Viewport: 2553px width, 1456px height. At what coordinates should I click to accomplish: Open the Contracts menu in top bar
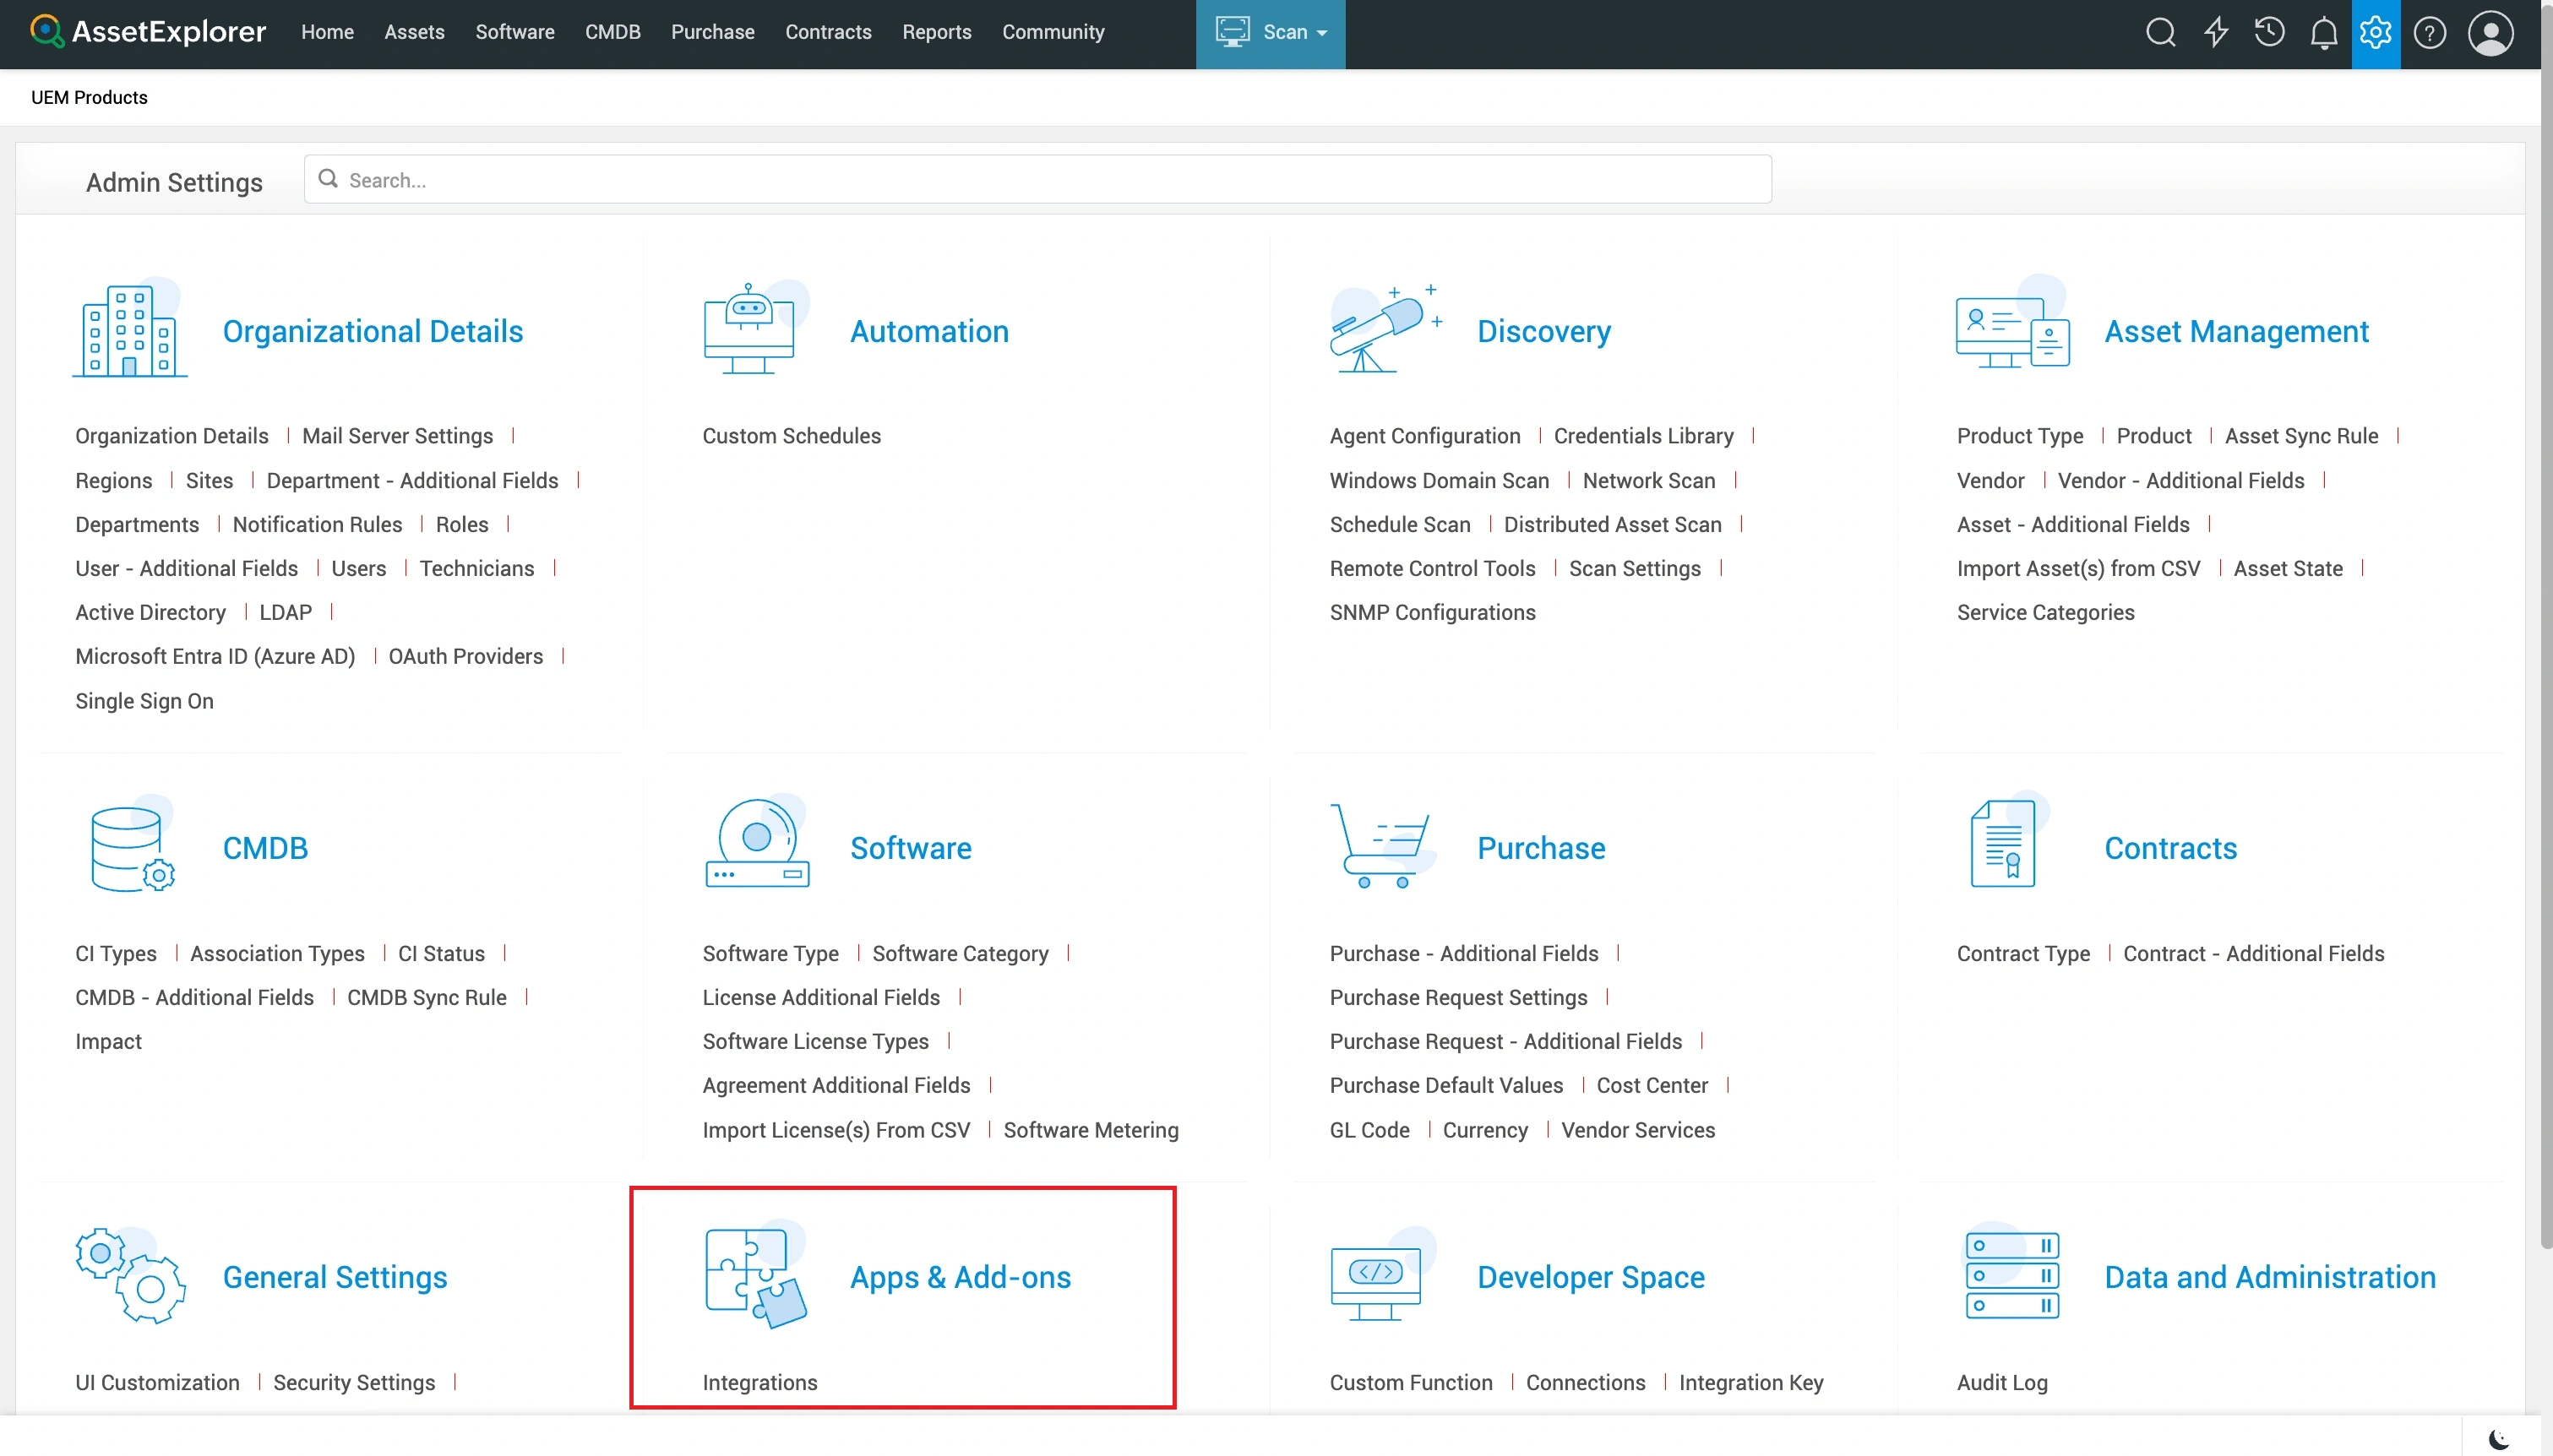coord(828,32)
